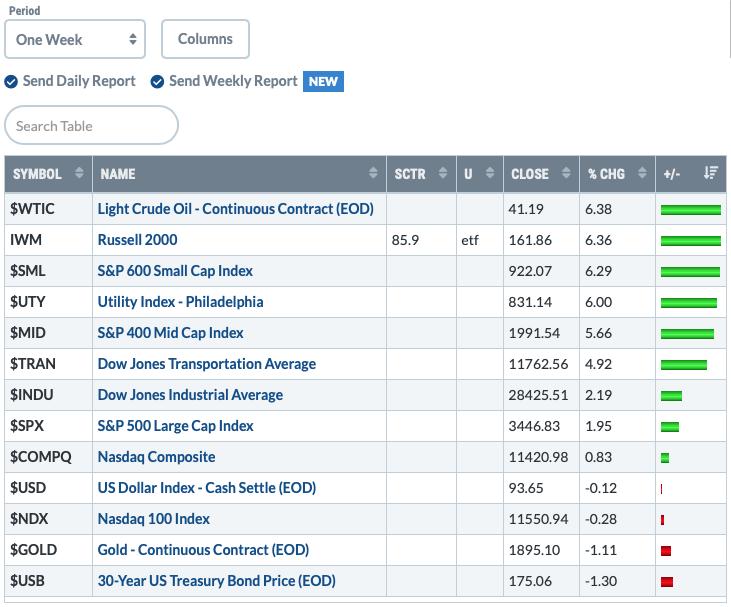Click the green change bar for $INDU

pos(671,396)
